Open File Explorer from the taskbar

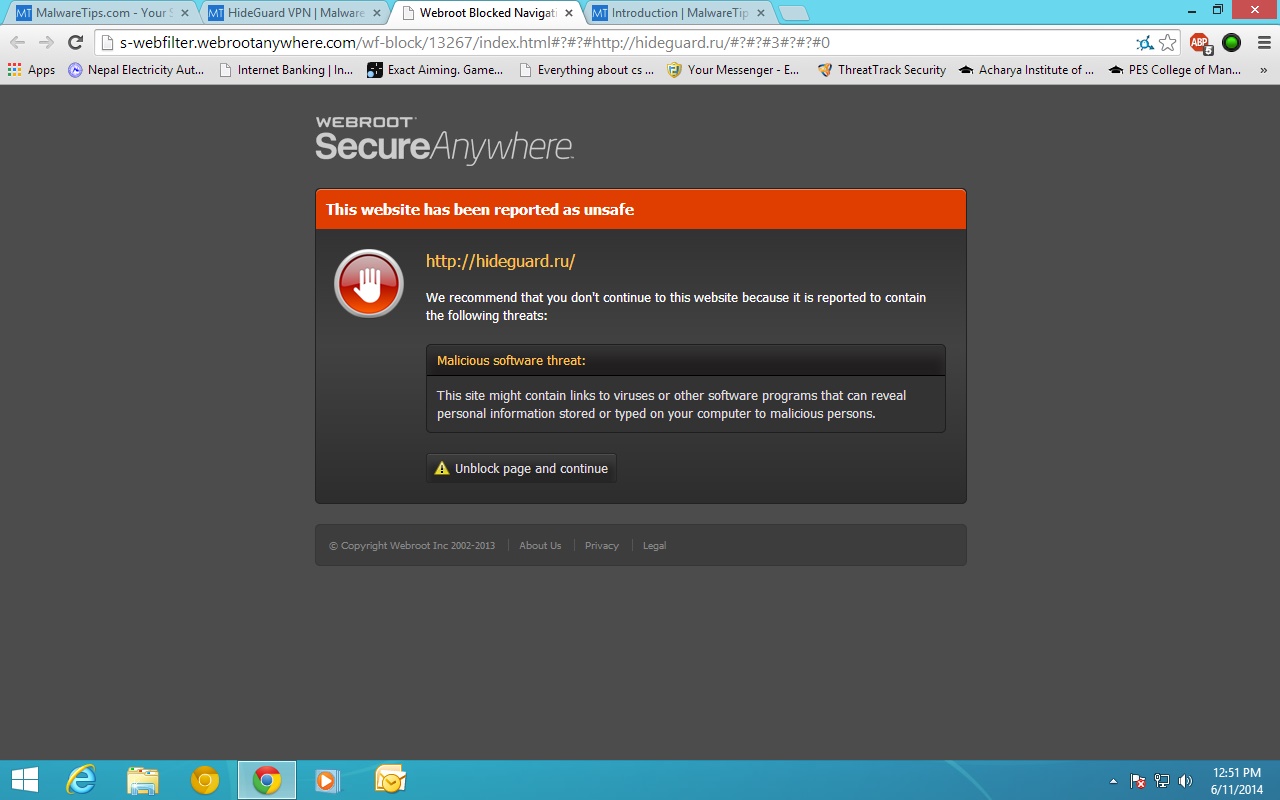point(143,780)
